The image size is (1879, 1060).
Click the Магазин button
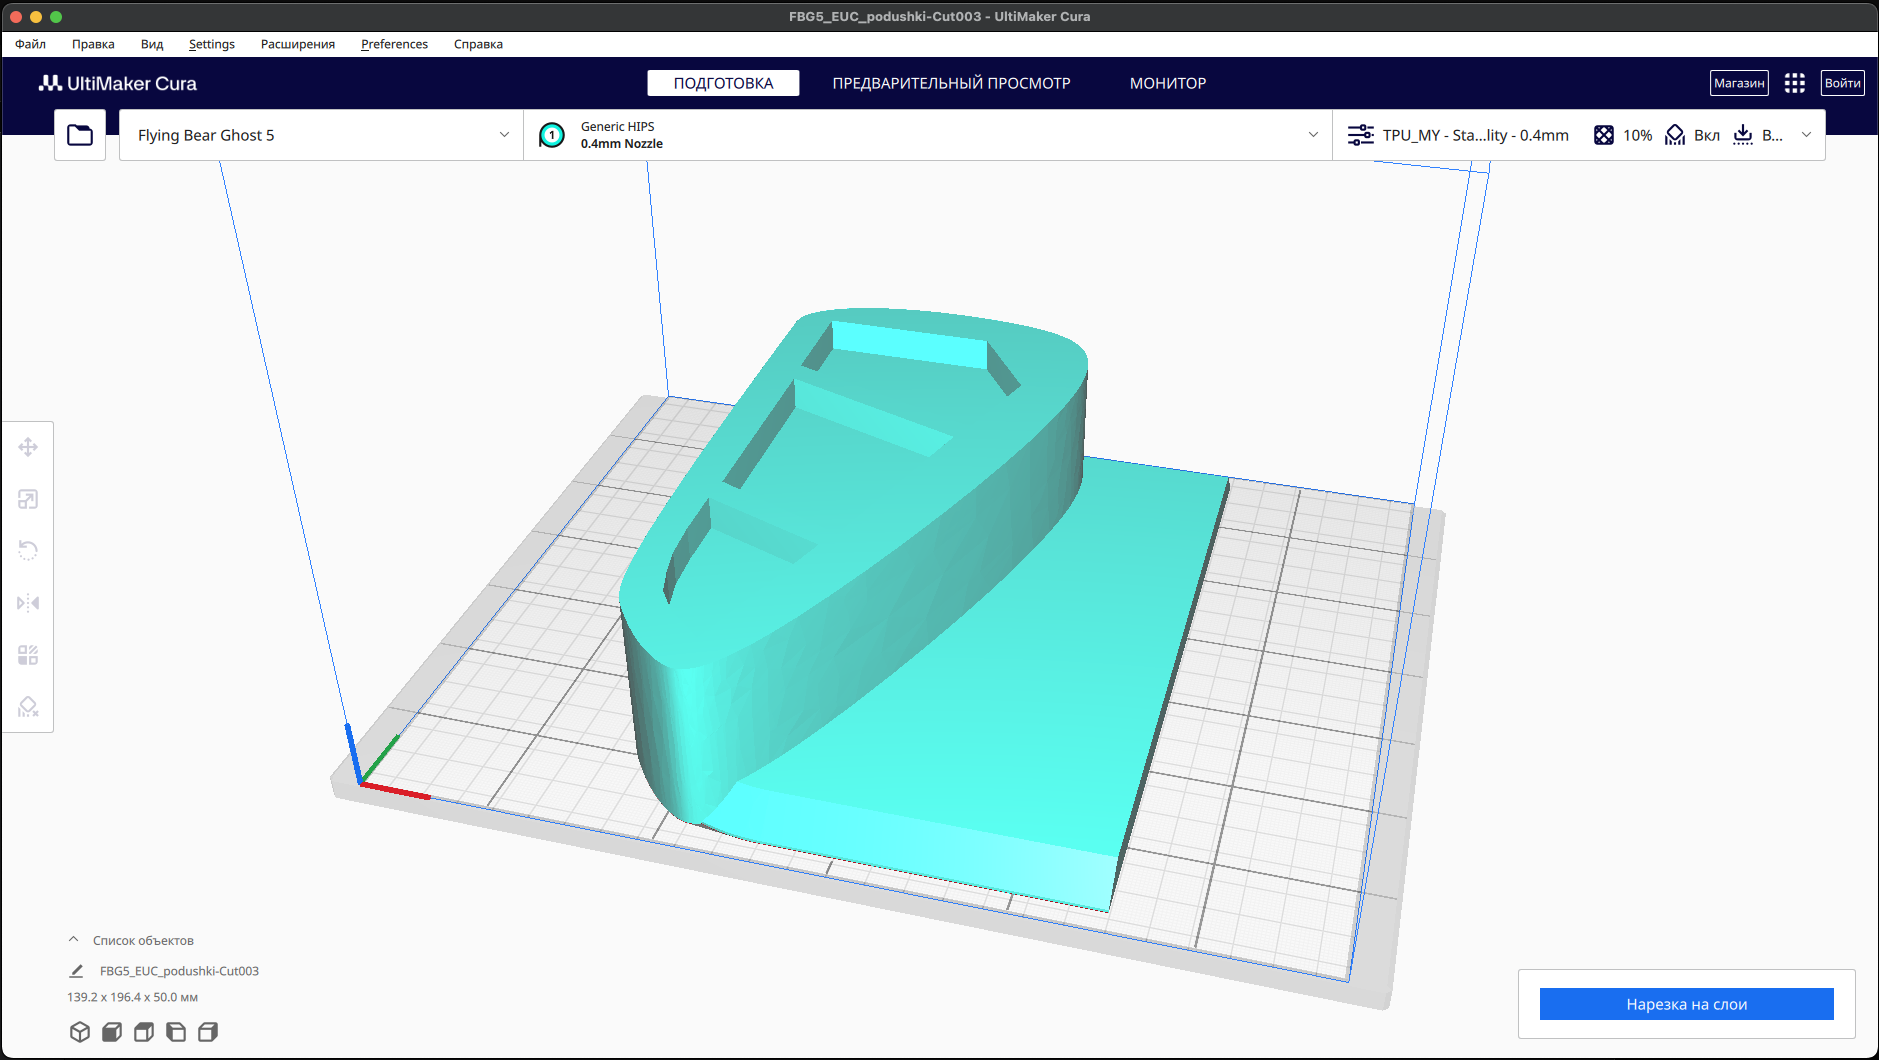tap(1739, 83)
